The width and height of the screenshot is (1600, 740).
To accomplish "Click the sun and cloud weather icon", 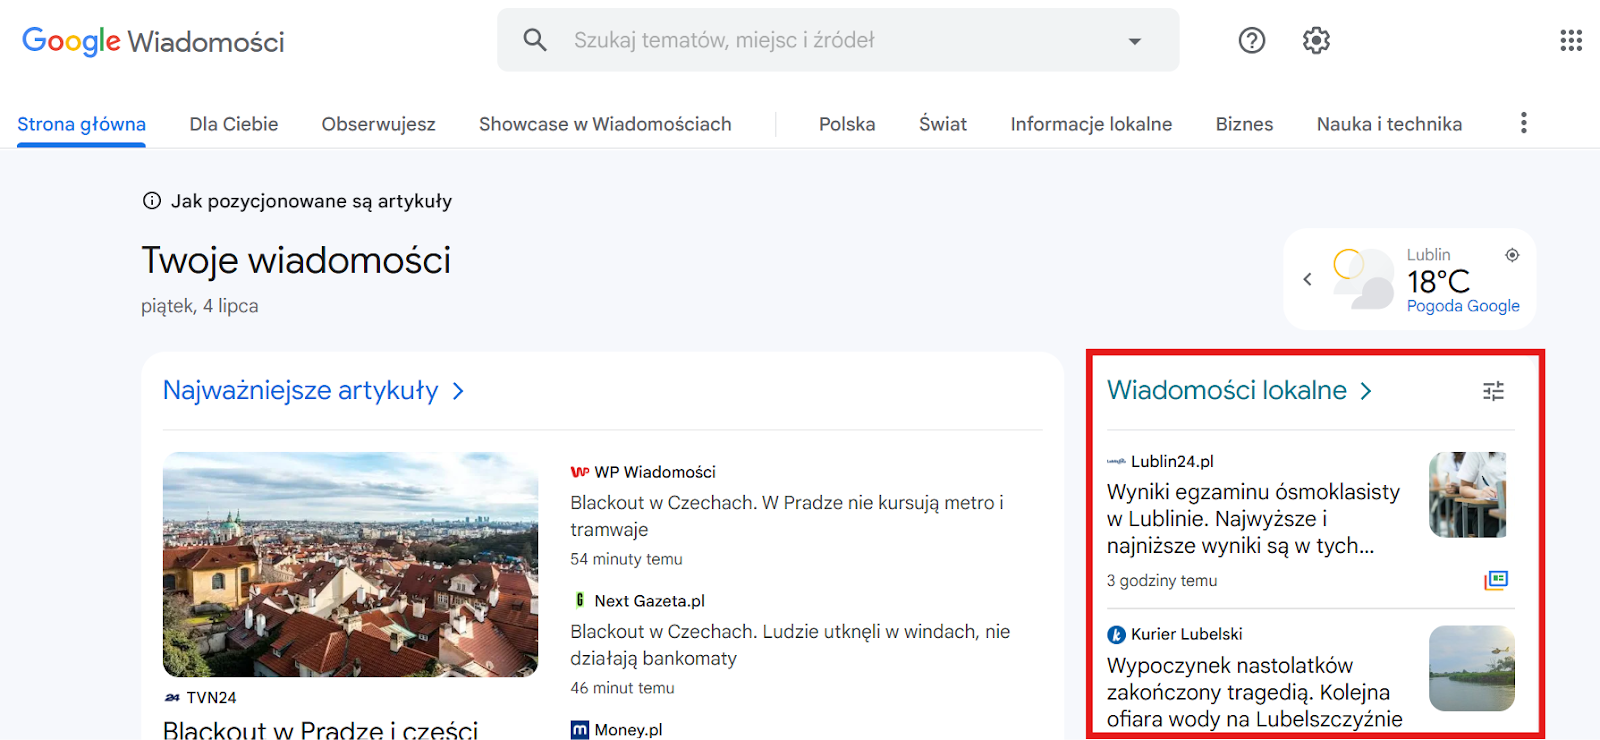I will tap(1363, 279).
